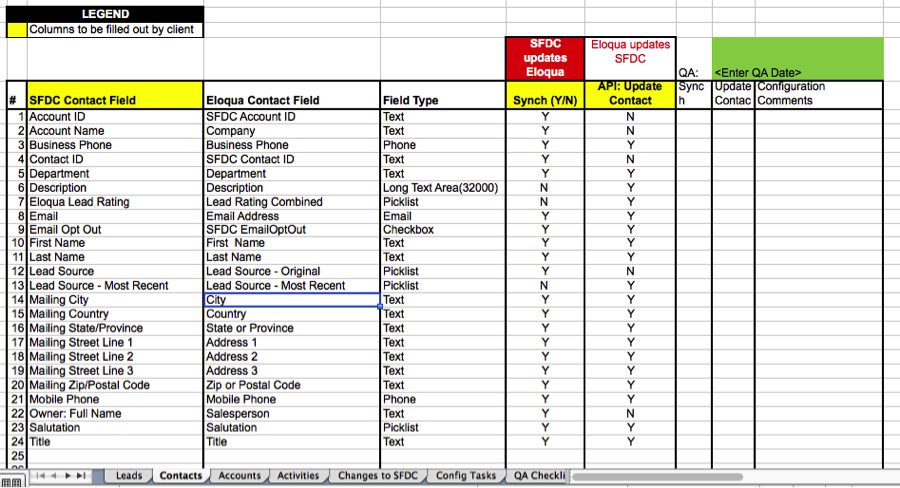Select the Zip or Postal Code cell
This screenshot has width=900, height=488.
[292, 385]
